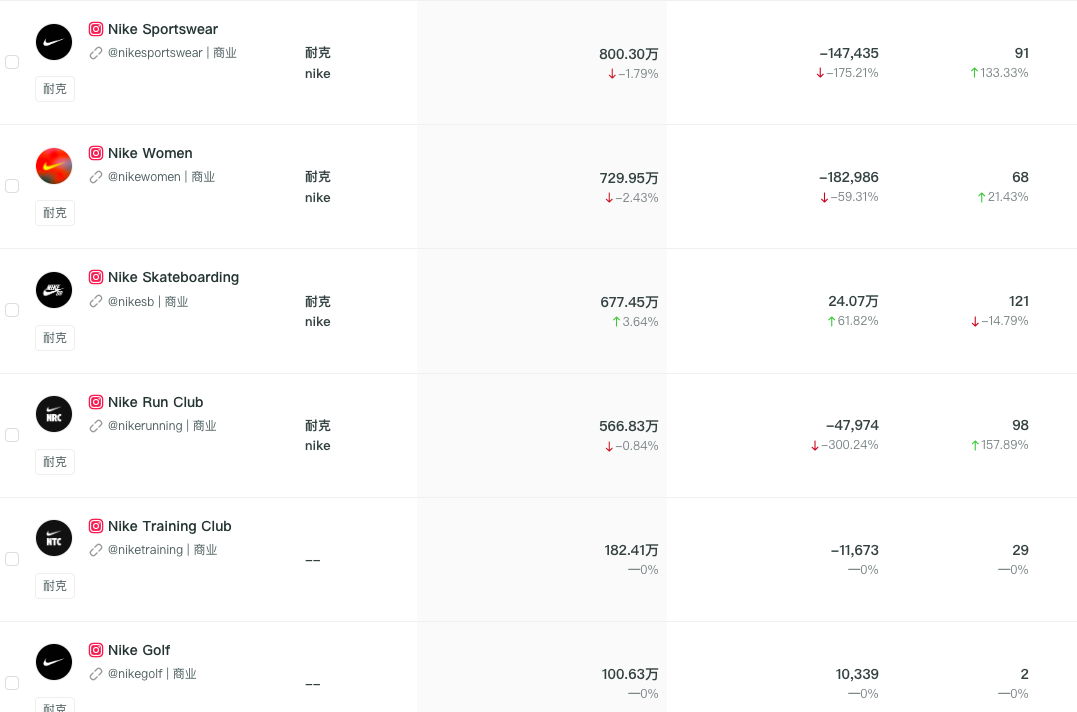Click Instagram icon beside Nike Golf

pyautogui.click(x=96, y=650)
